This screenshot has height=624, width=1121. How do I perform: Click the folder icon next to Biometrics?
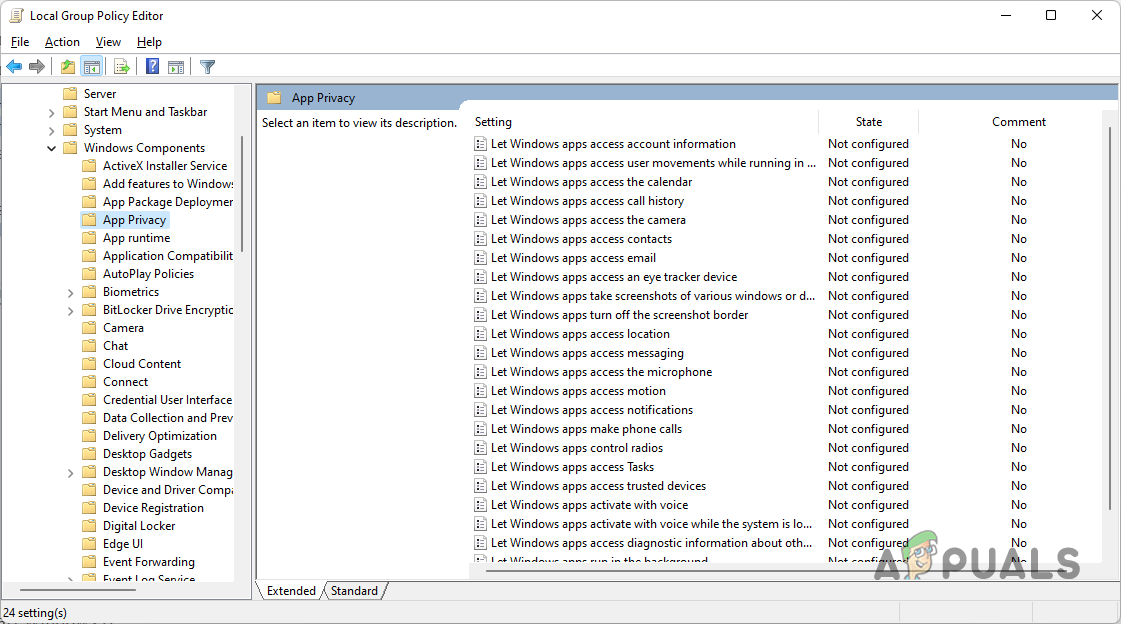(89, 292)
